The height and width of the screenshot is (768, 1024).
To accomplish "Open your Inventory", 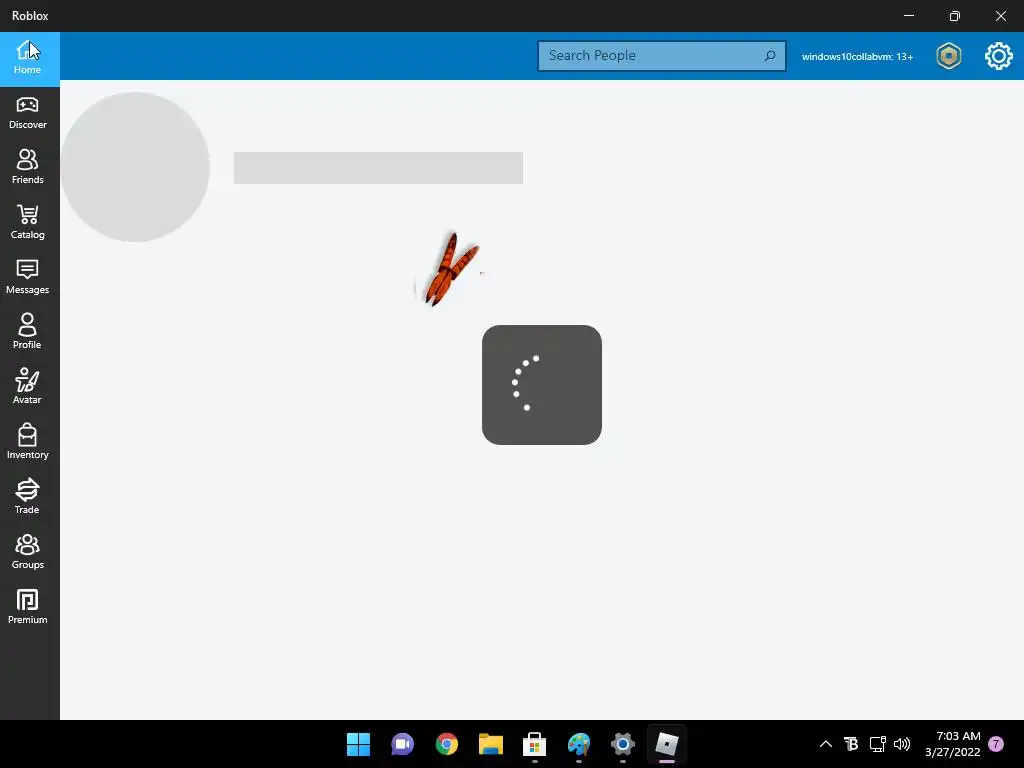I will click(x=27, y=442).
